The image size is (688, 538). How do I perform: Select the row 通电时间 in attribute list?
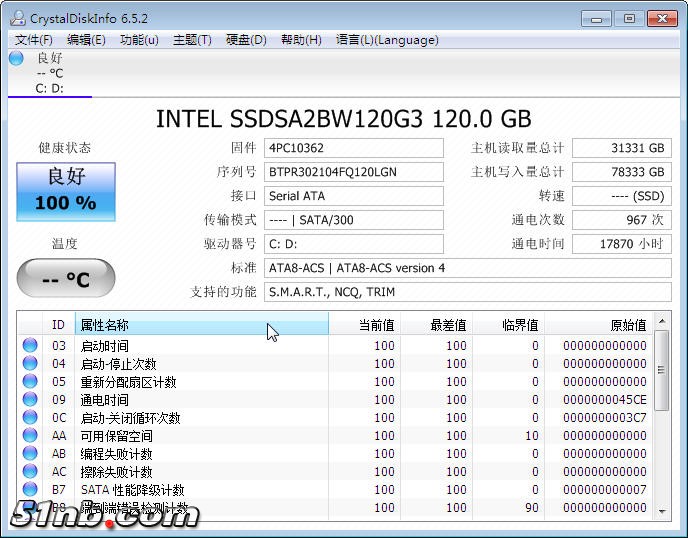[335, 399]
